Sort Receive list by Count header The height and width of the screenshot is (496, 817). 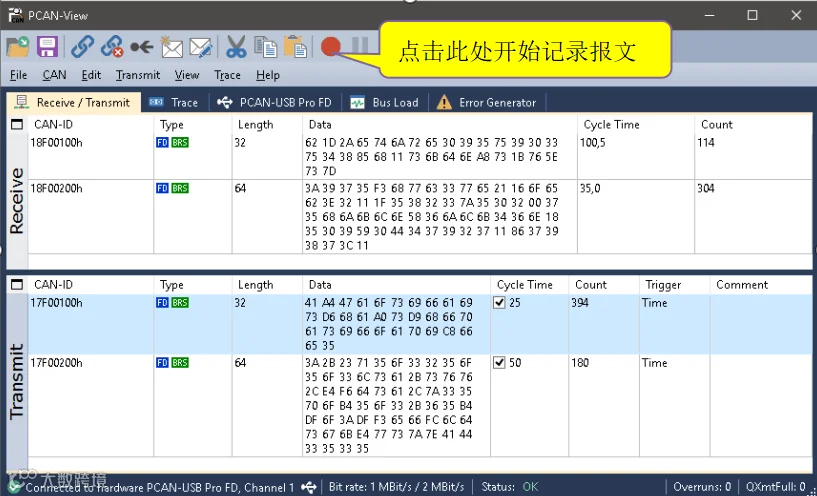(x=752, y=125)
